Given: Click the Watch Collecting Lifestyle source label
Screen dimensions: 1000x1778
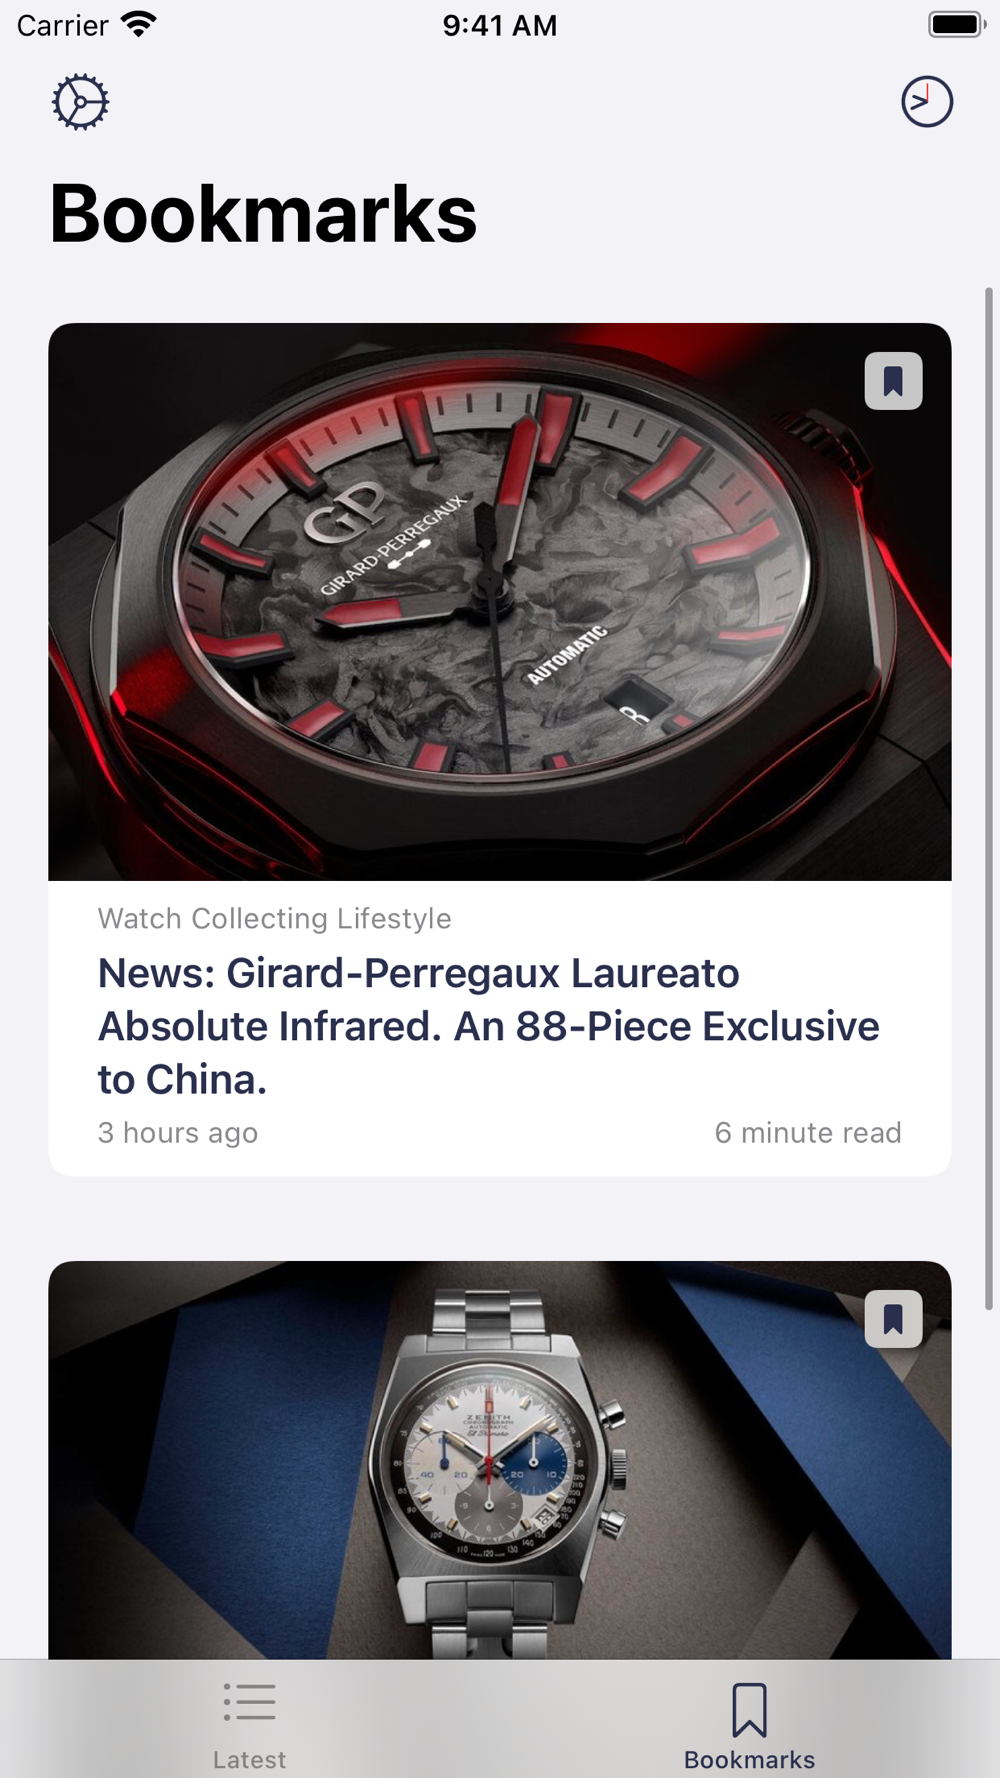Looking at the screenshot, I should [274, 918].
